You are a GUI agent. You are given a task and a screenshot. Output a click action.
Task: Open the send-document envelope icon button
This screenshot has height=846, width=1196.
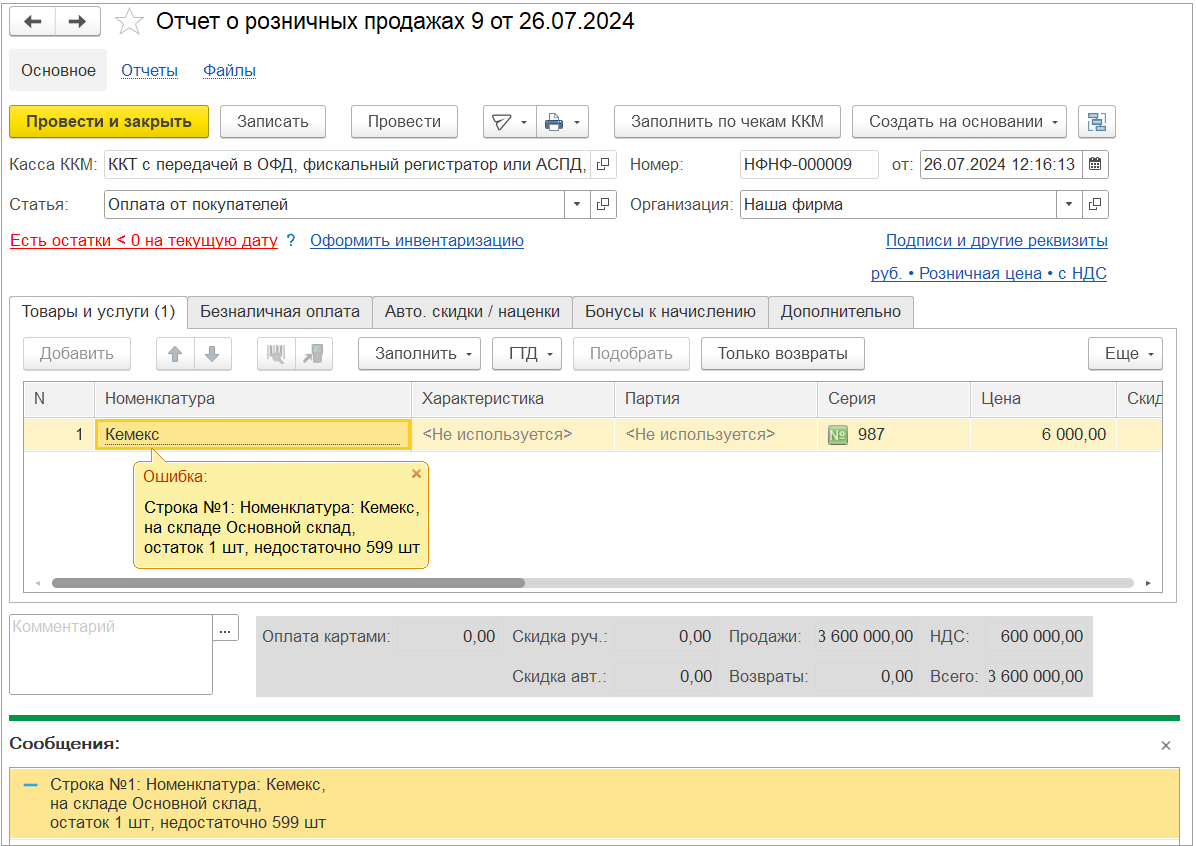point(501,122)
